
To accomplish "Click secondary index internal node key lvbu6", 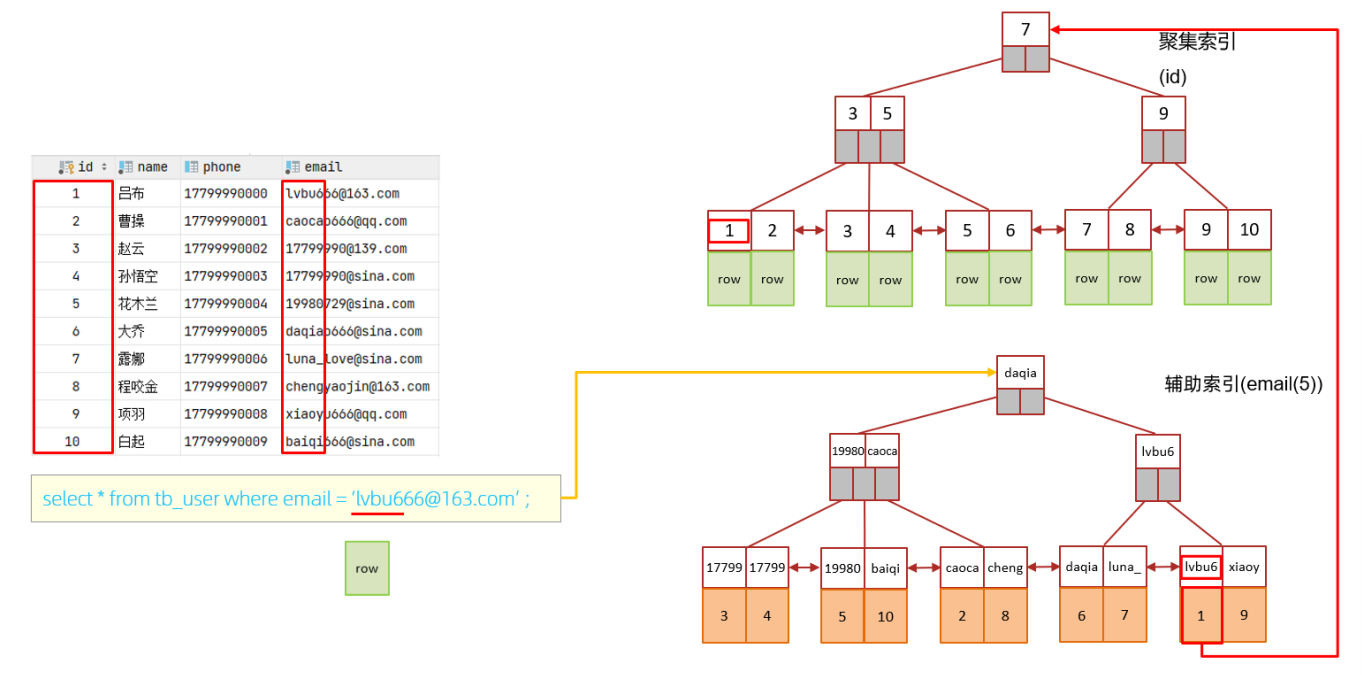I will pyautogui.click(x=1158, y=451).
